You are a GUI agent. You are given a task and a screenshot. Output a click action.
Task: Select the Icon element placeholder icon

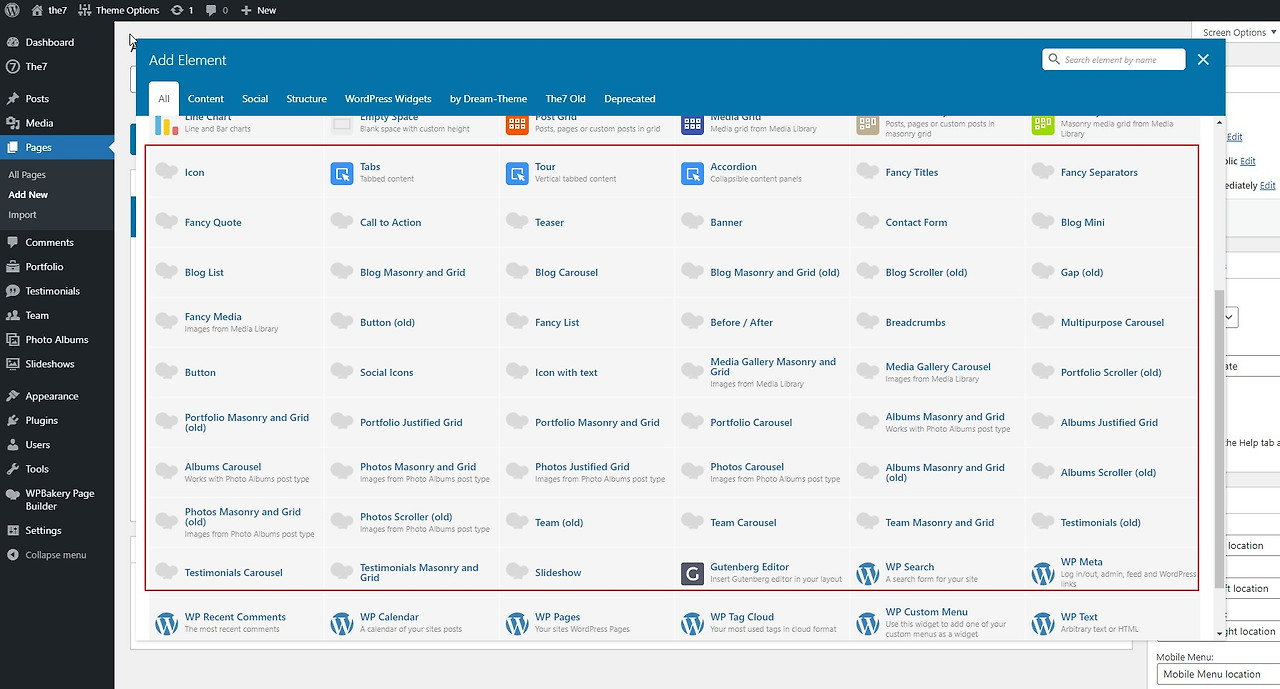point(167,172)
